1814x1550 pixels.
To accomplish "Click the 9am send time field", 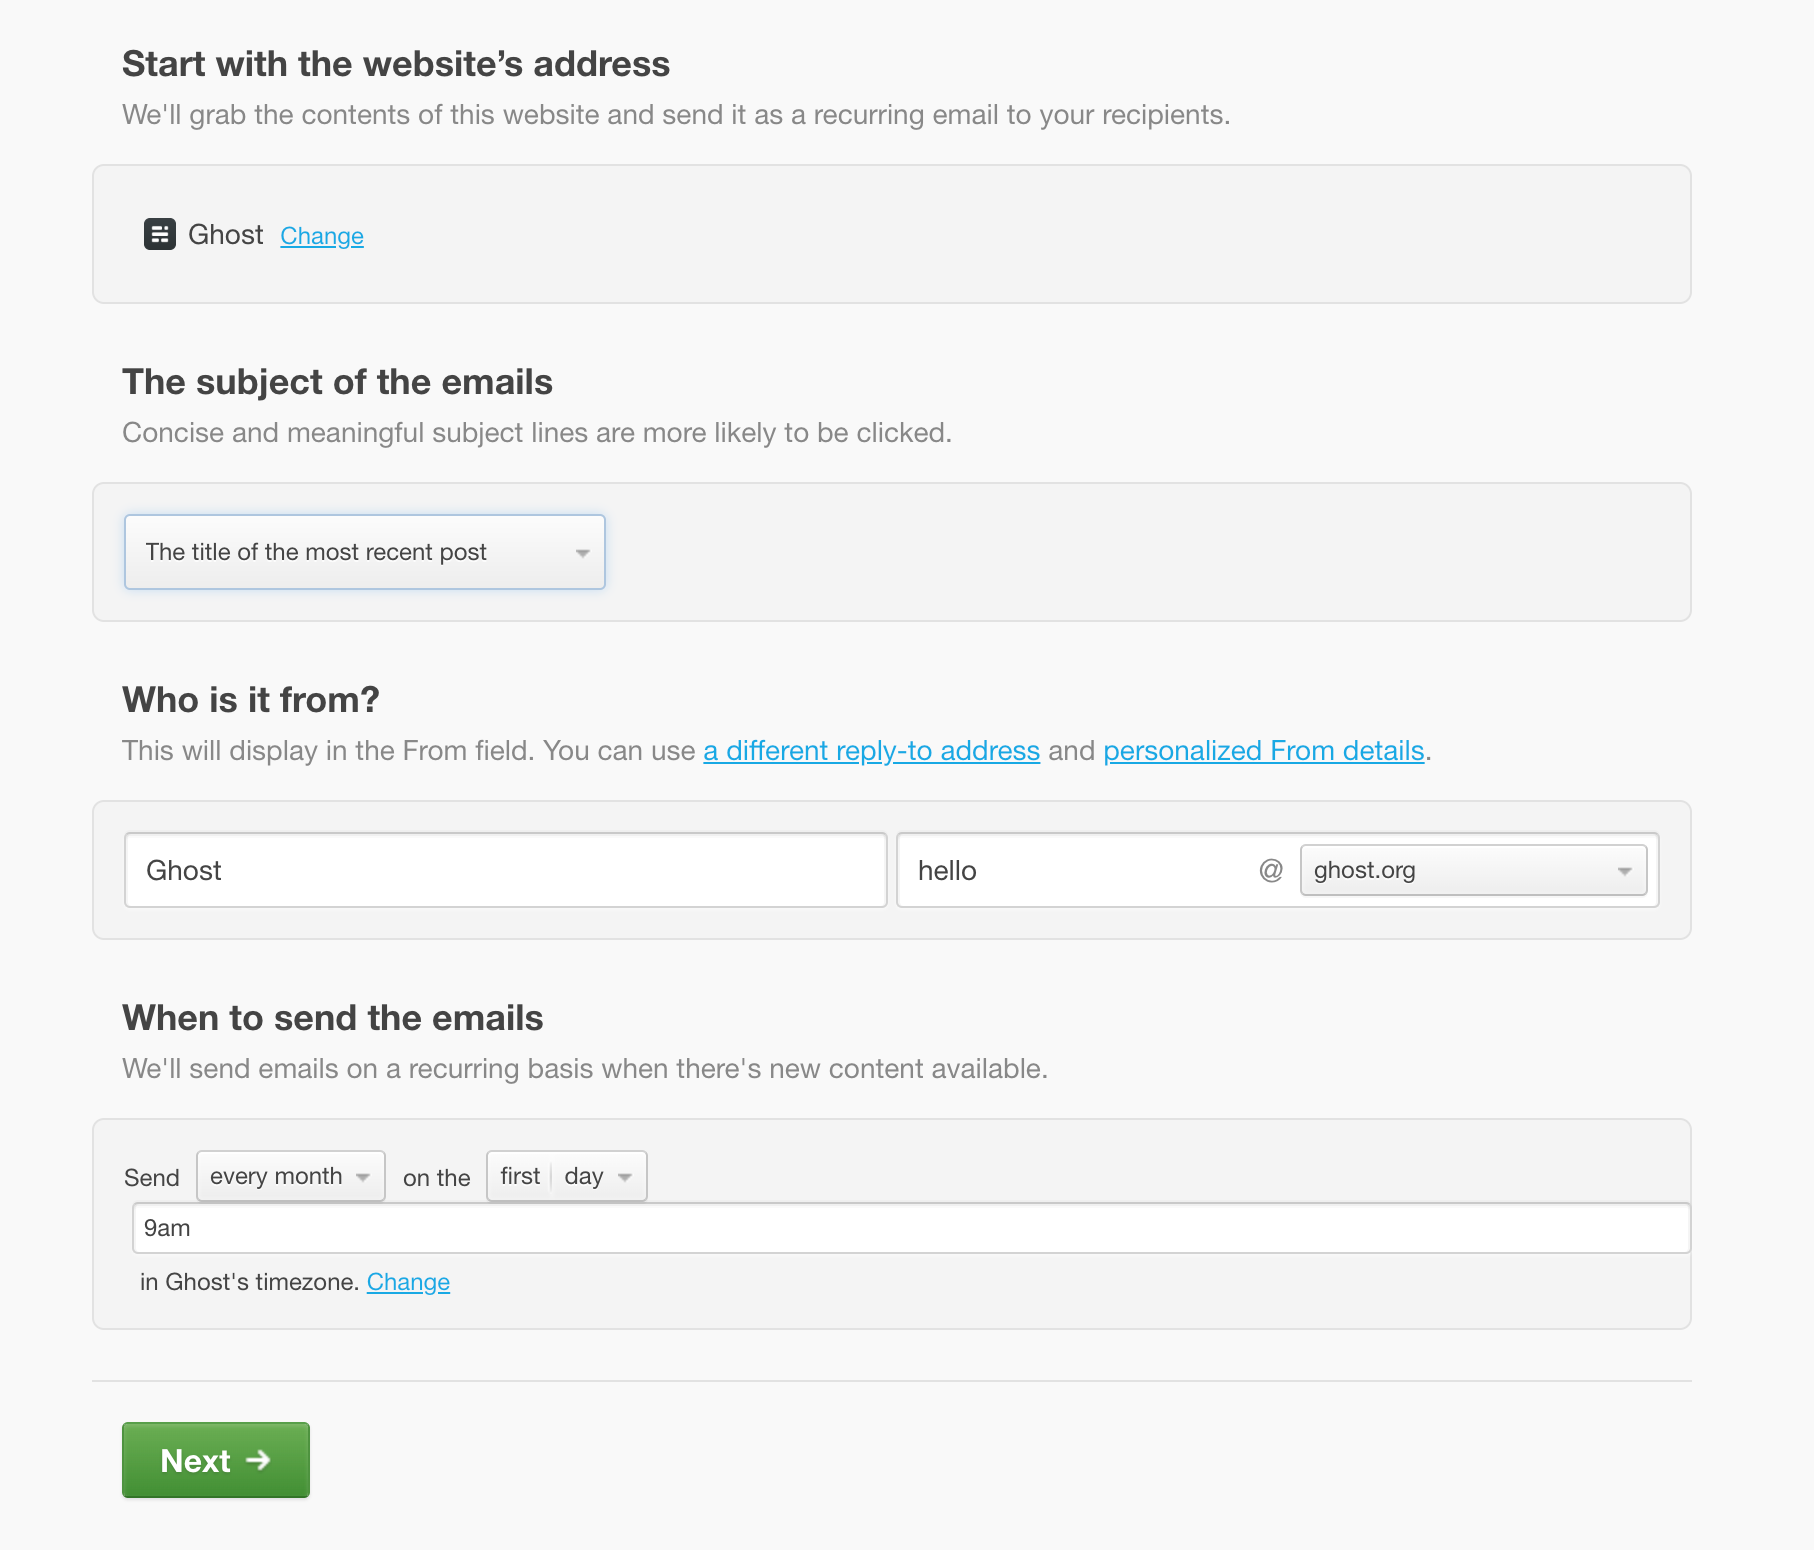I will (910, 1228).
